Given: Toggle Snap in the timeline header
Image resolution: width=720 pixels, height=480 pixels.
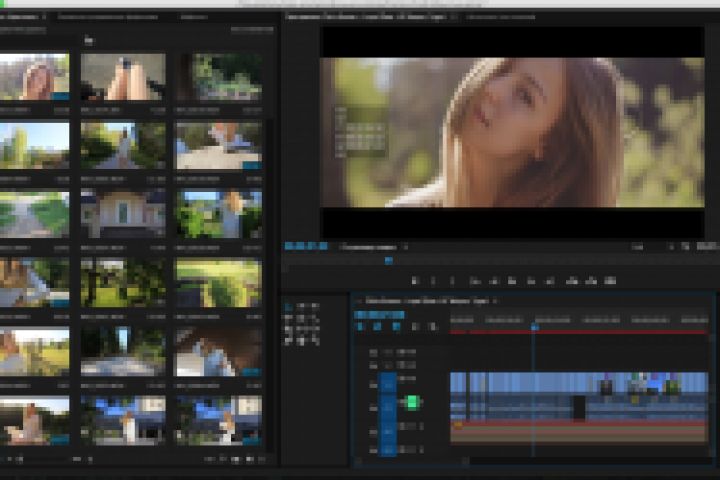Looking at the screenshot, I should pyautogui.click(x=377, y=327).
